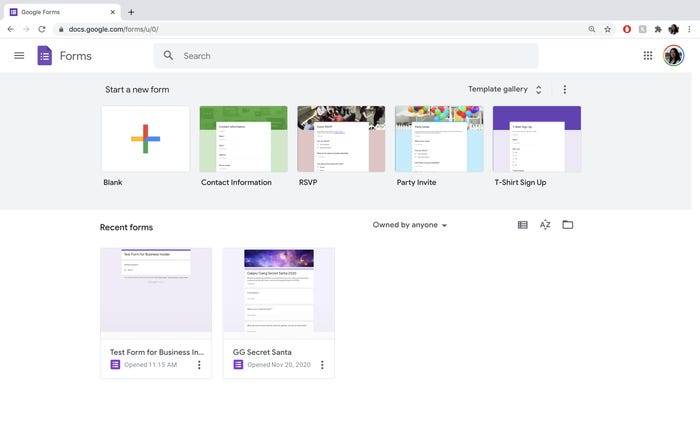Switch to list view of recent forms
The width and height of the screenshot is (700, 438).
pyautogui.click(x=522, y=225)
